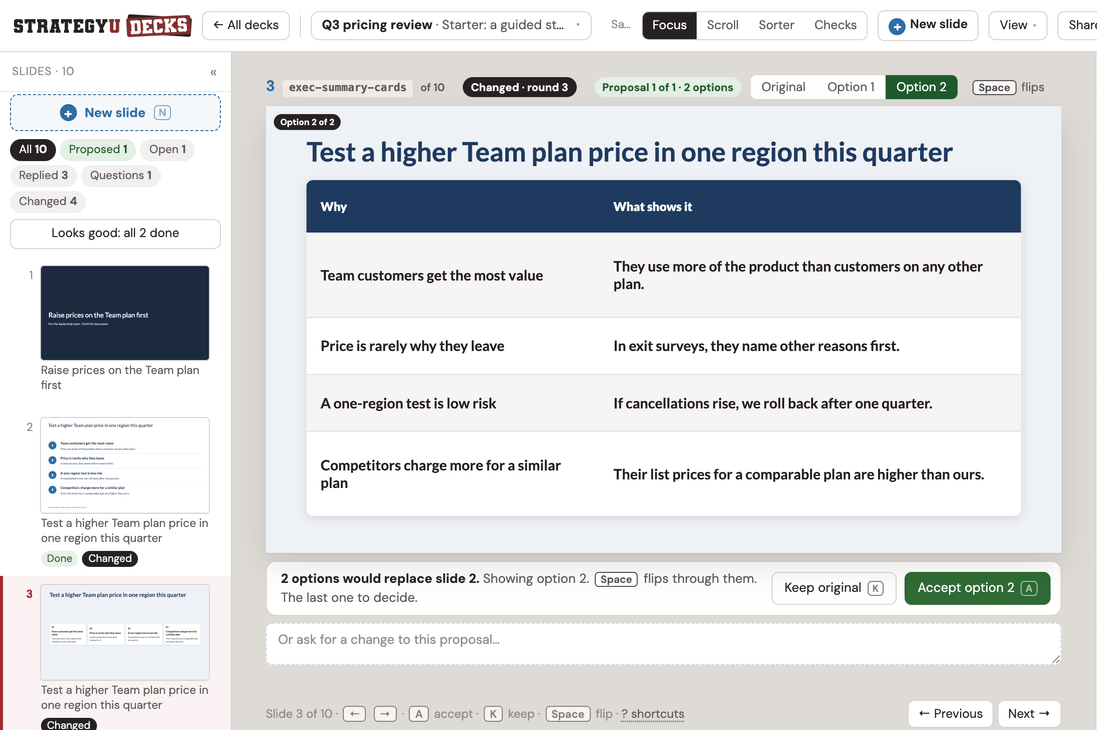
Task: Go back to All decks
Action: (246, 25)
